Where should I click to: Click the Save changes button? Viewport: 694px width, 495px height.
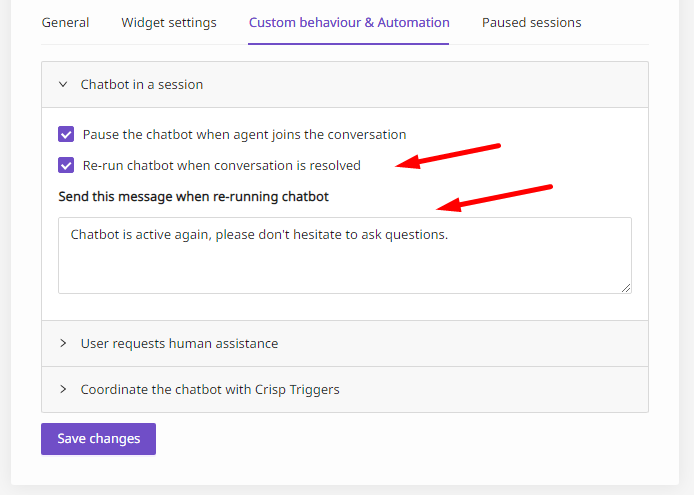98,439
